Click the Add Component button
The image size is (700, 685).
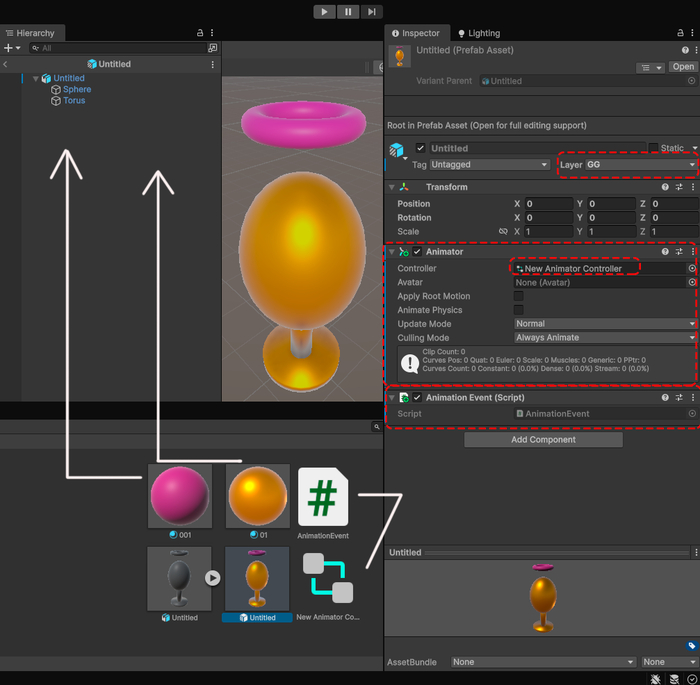pyautogui.click(x=543, y=440)
